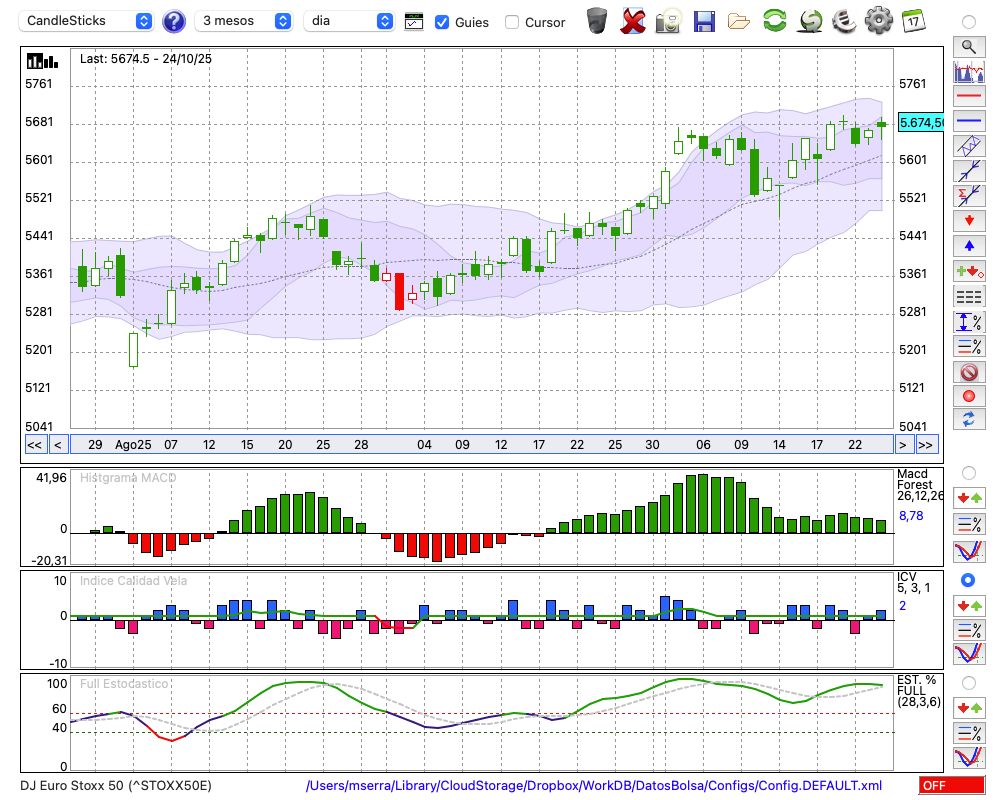Click the calendar icon in toolbar
Viewport: 1000px width, 800px height.
pyautogui.click(x=913, y=20)
